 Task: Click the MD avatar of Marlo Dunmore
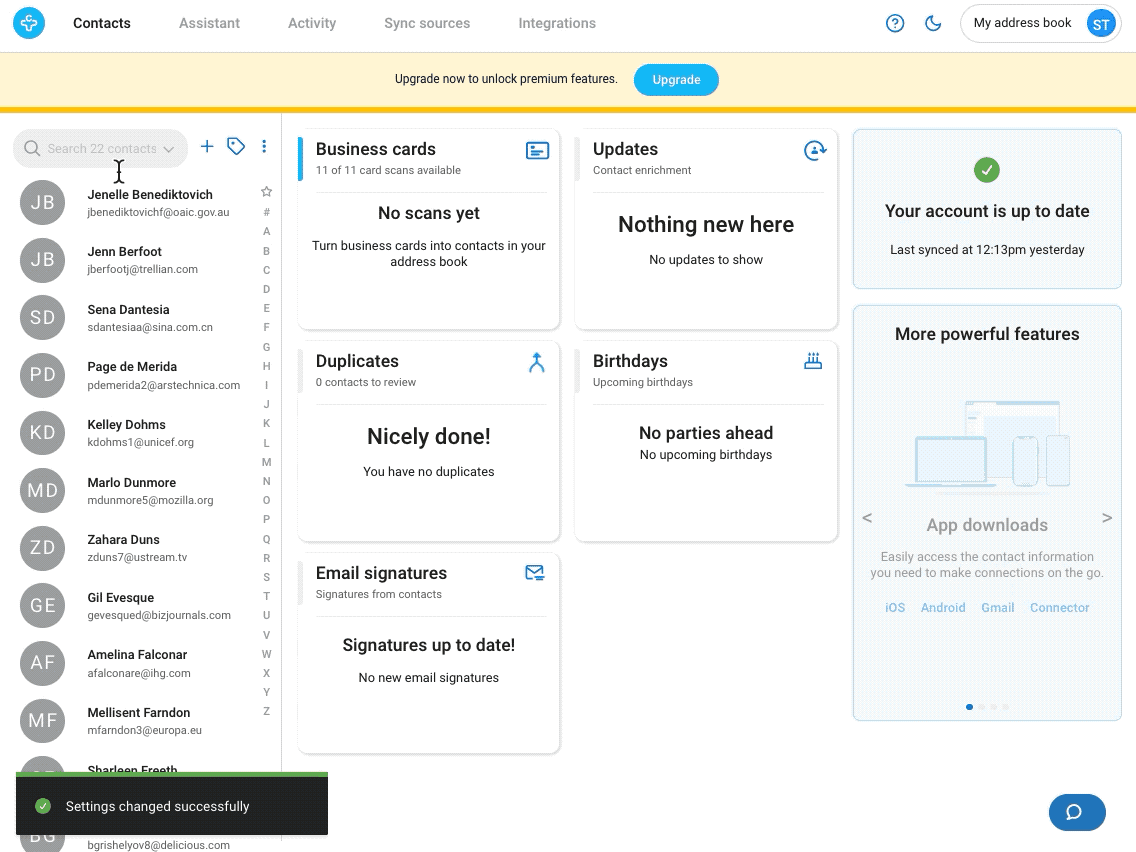pyautogui.click(x=42, y=490)
